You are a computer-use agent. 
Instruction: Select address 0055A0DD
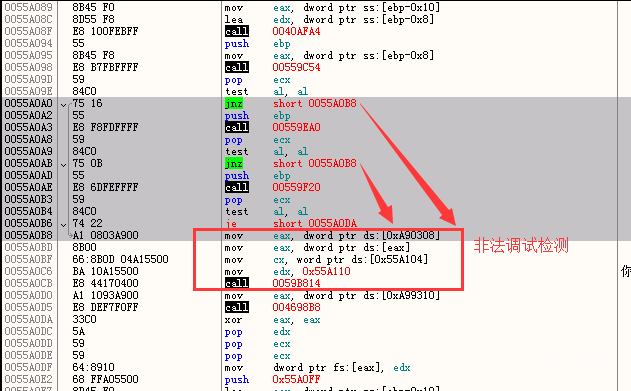[x=29, y=343]
